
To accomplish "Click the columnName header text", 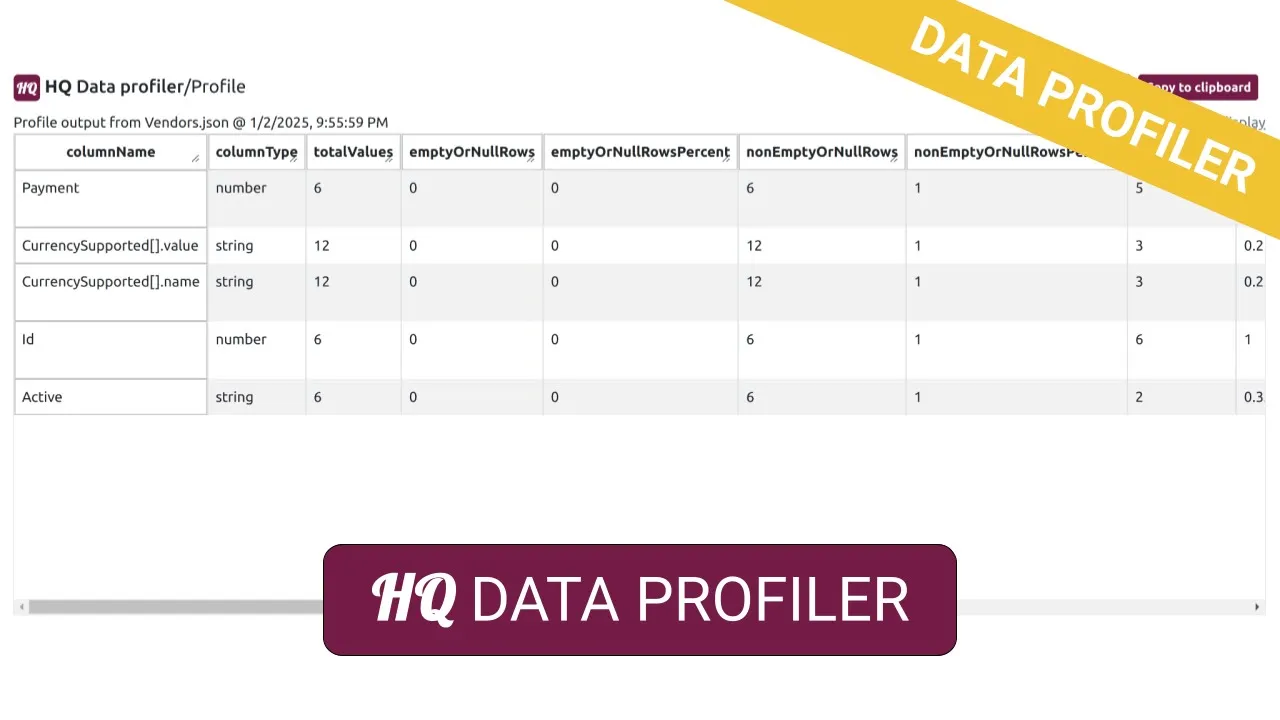I will coord(110,152).
